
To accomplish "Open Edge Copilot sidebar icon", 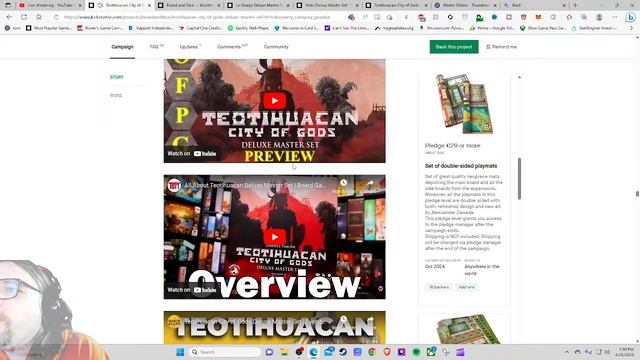I will pyautogui.click(x=631, y=17).
